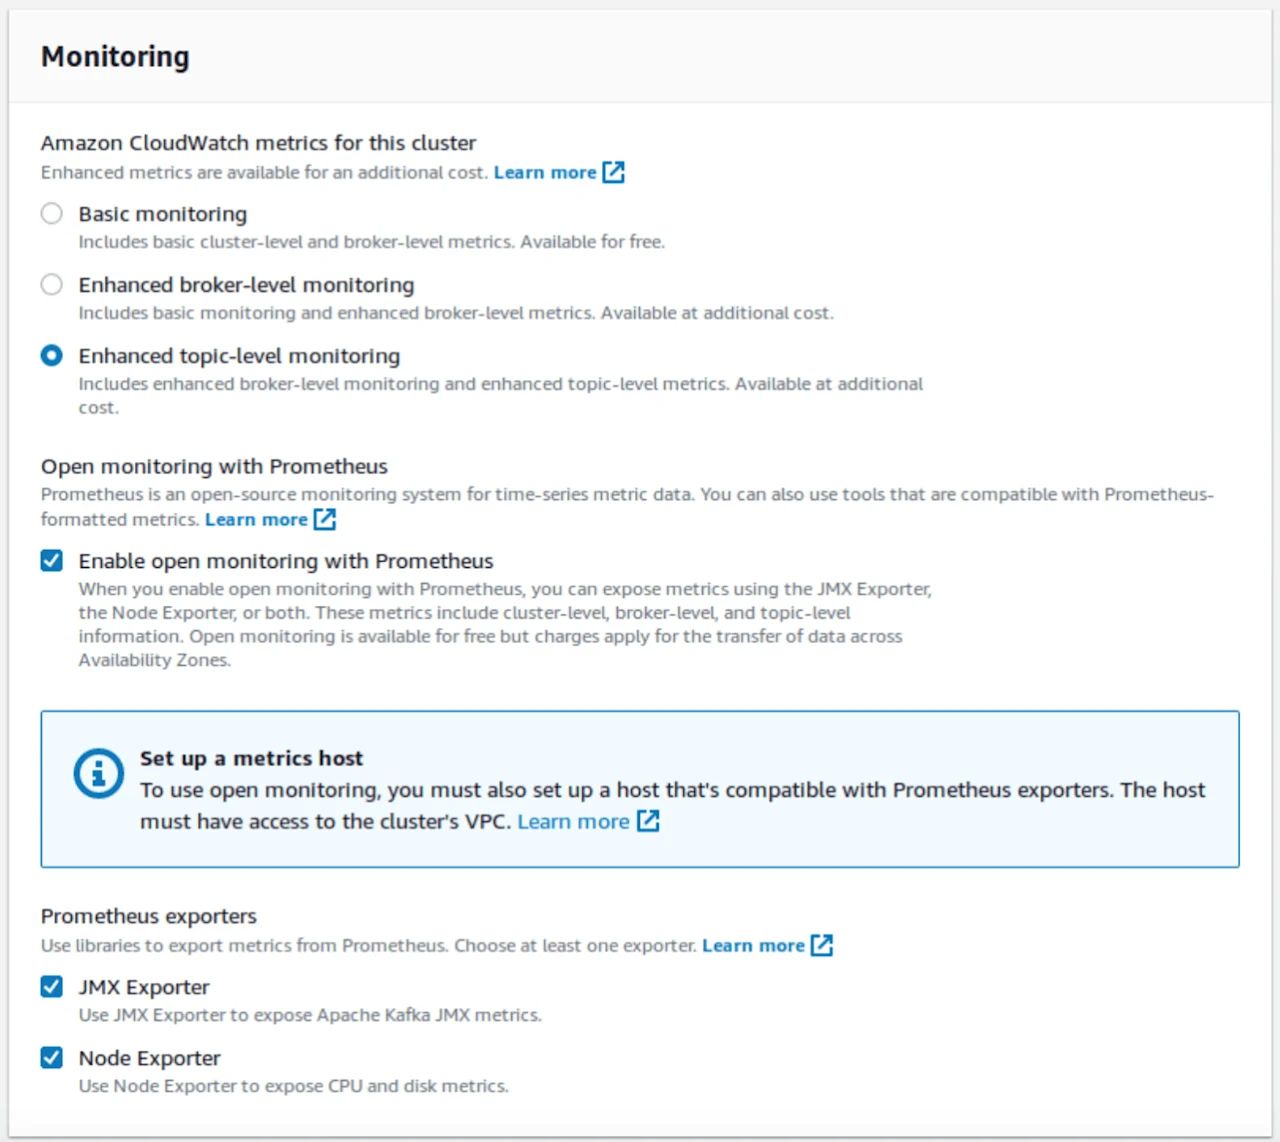This screenshot has height=1142, width=1280.
Task: Click the info circle icon in metrics host notice
Action: pyautogui.click(x=97, y=772)
